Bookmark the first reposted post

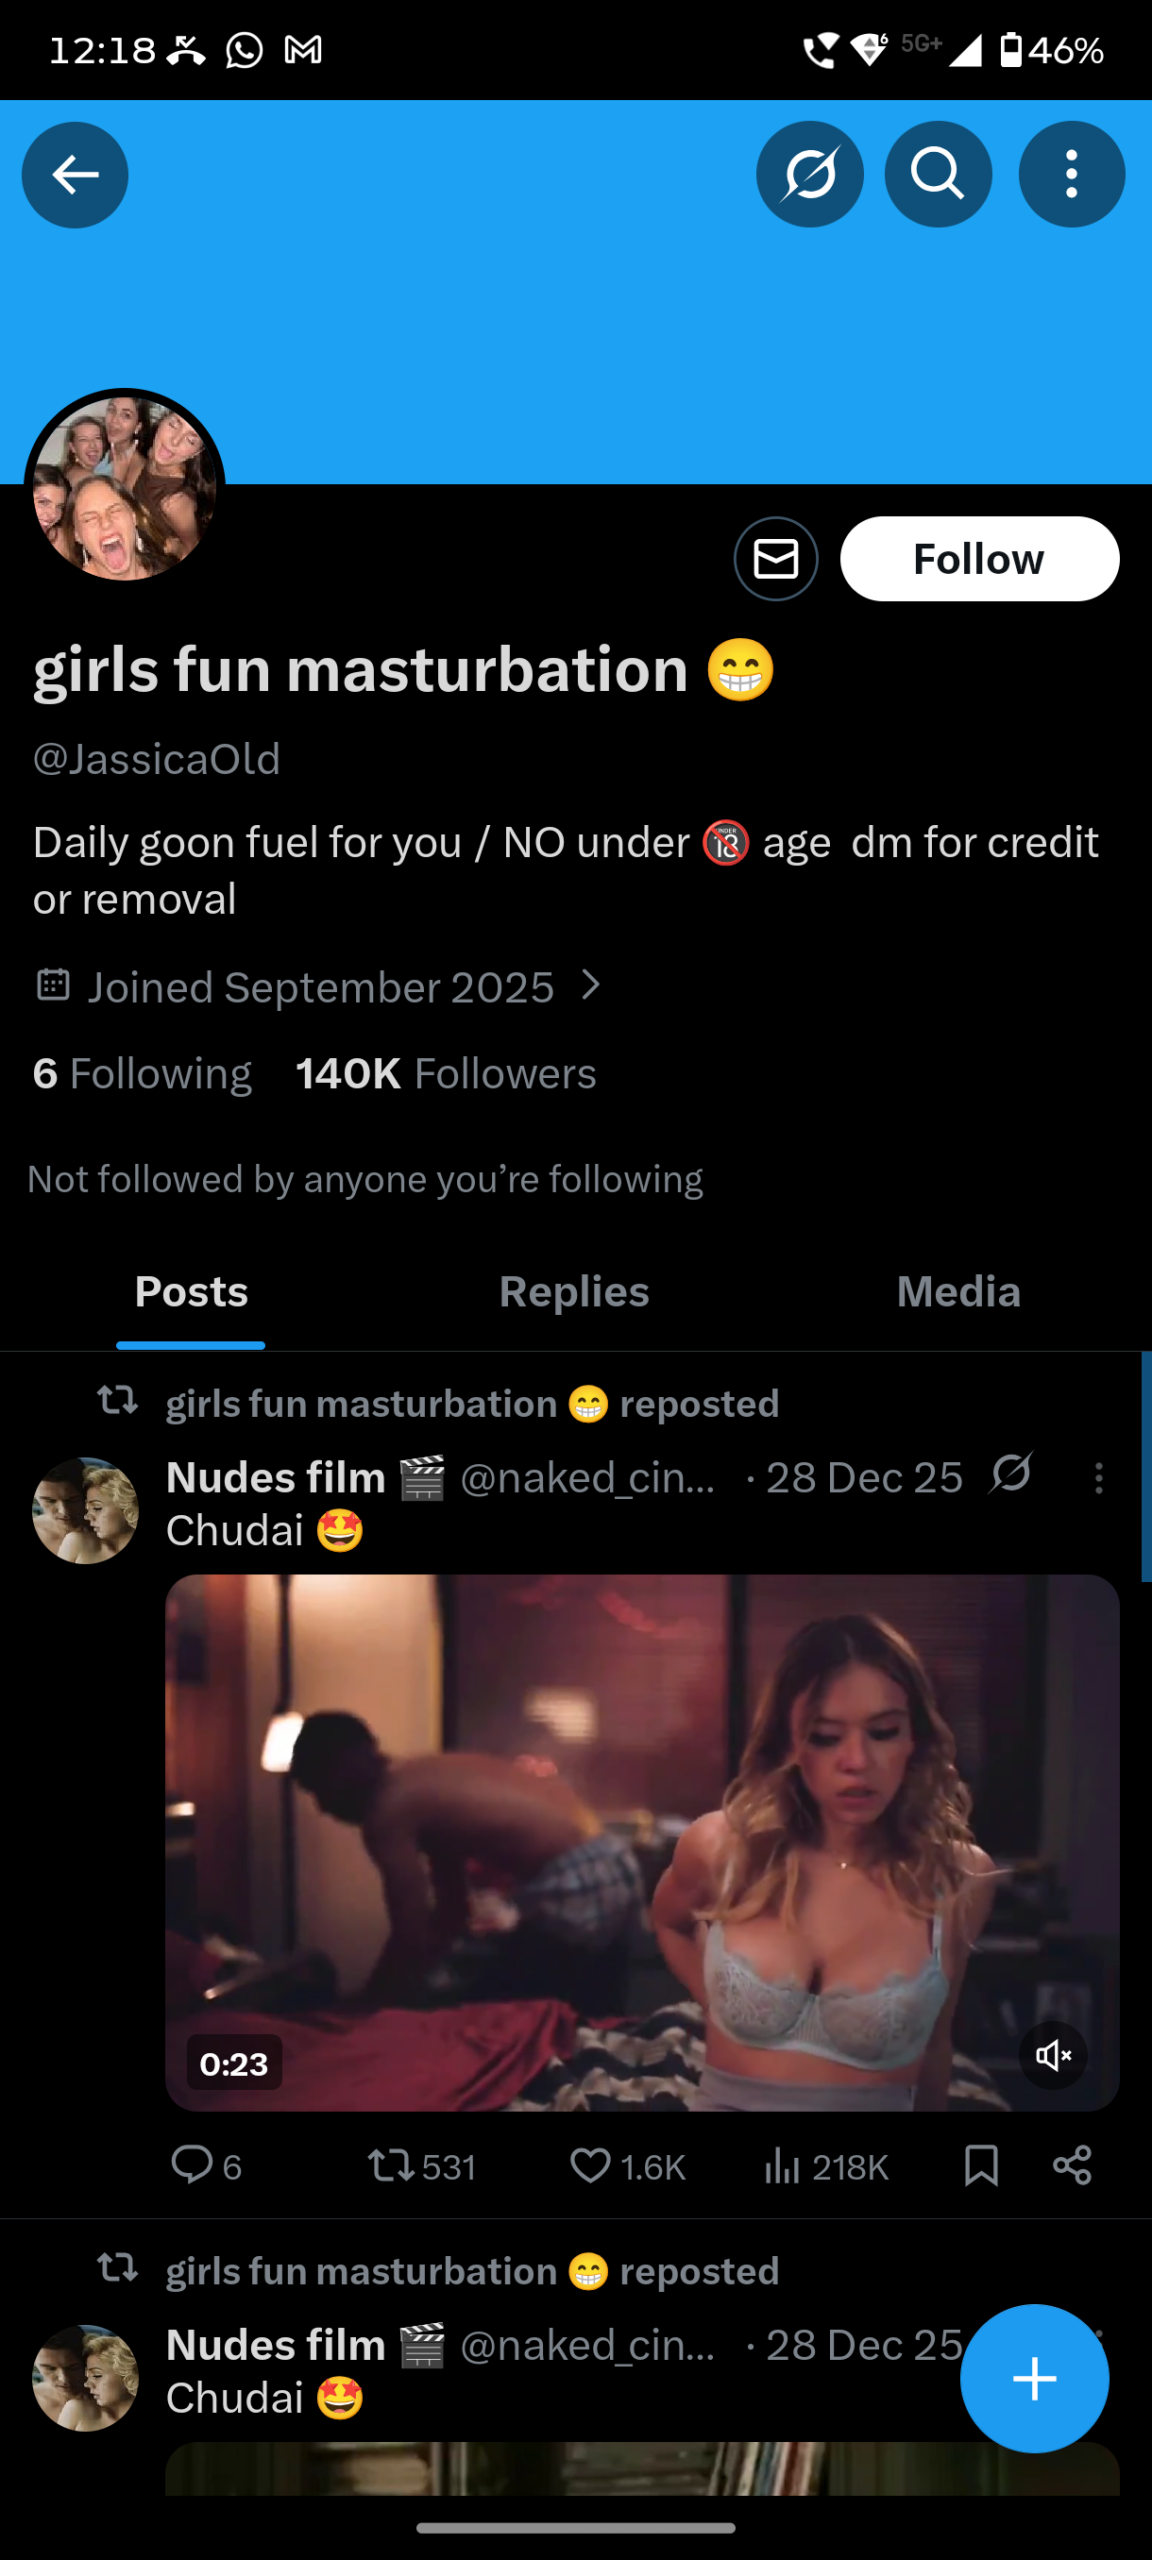point(981,2166)
